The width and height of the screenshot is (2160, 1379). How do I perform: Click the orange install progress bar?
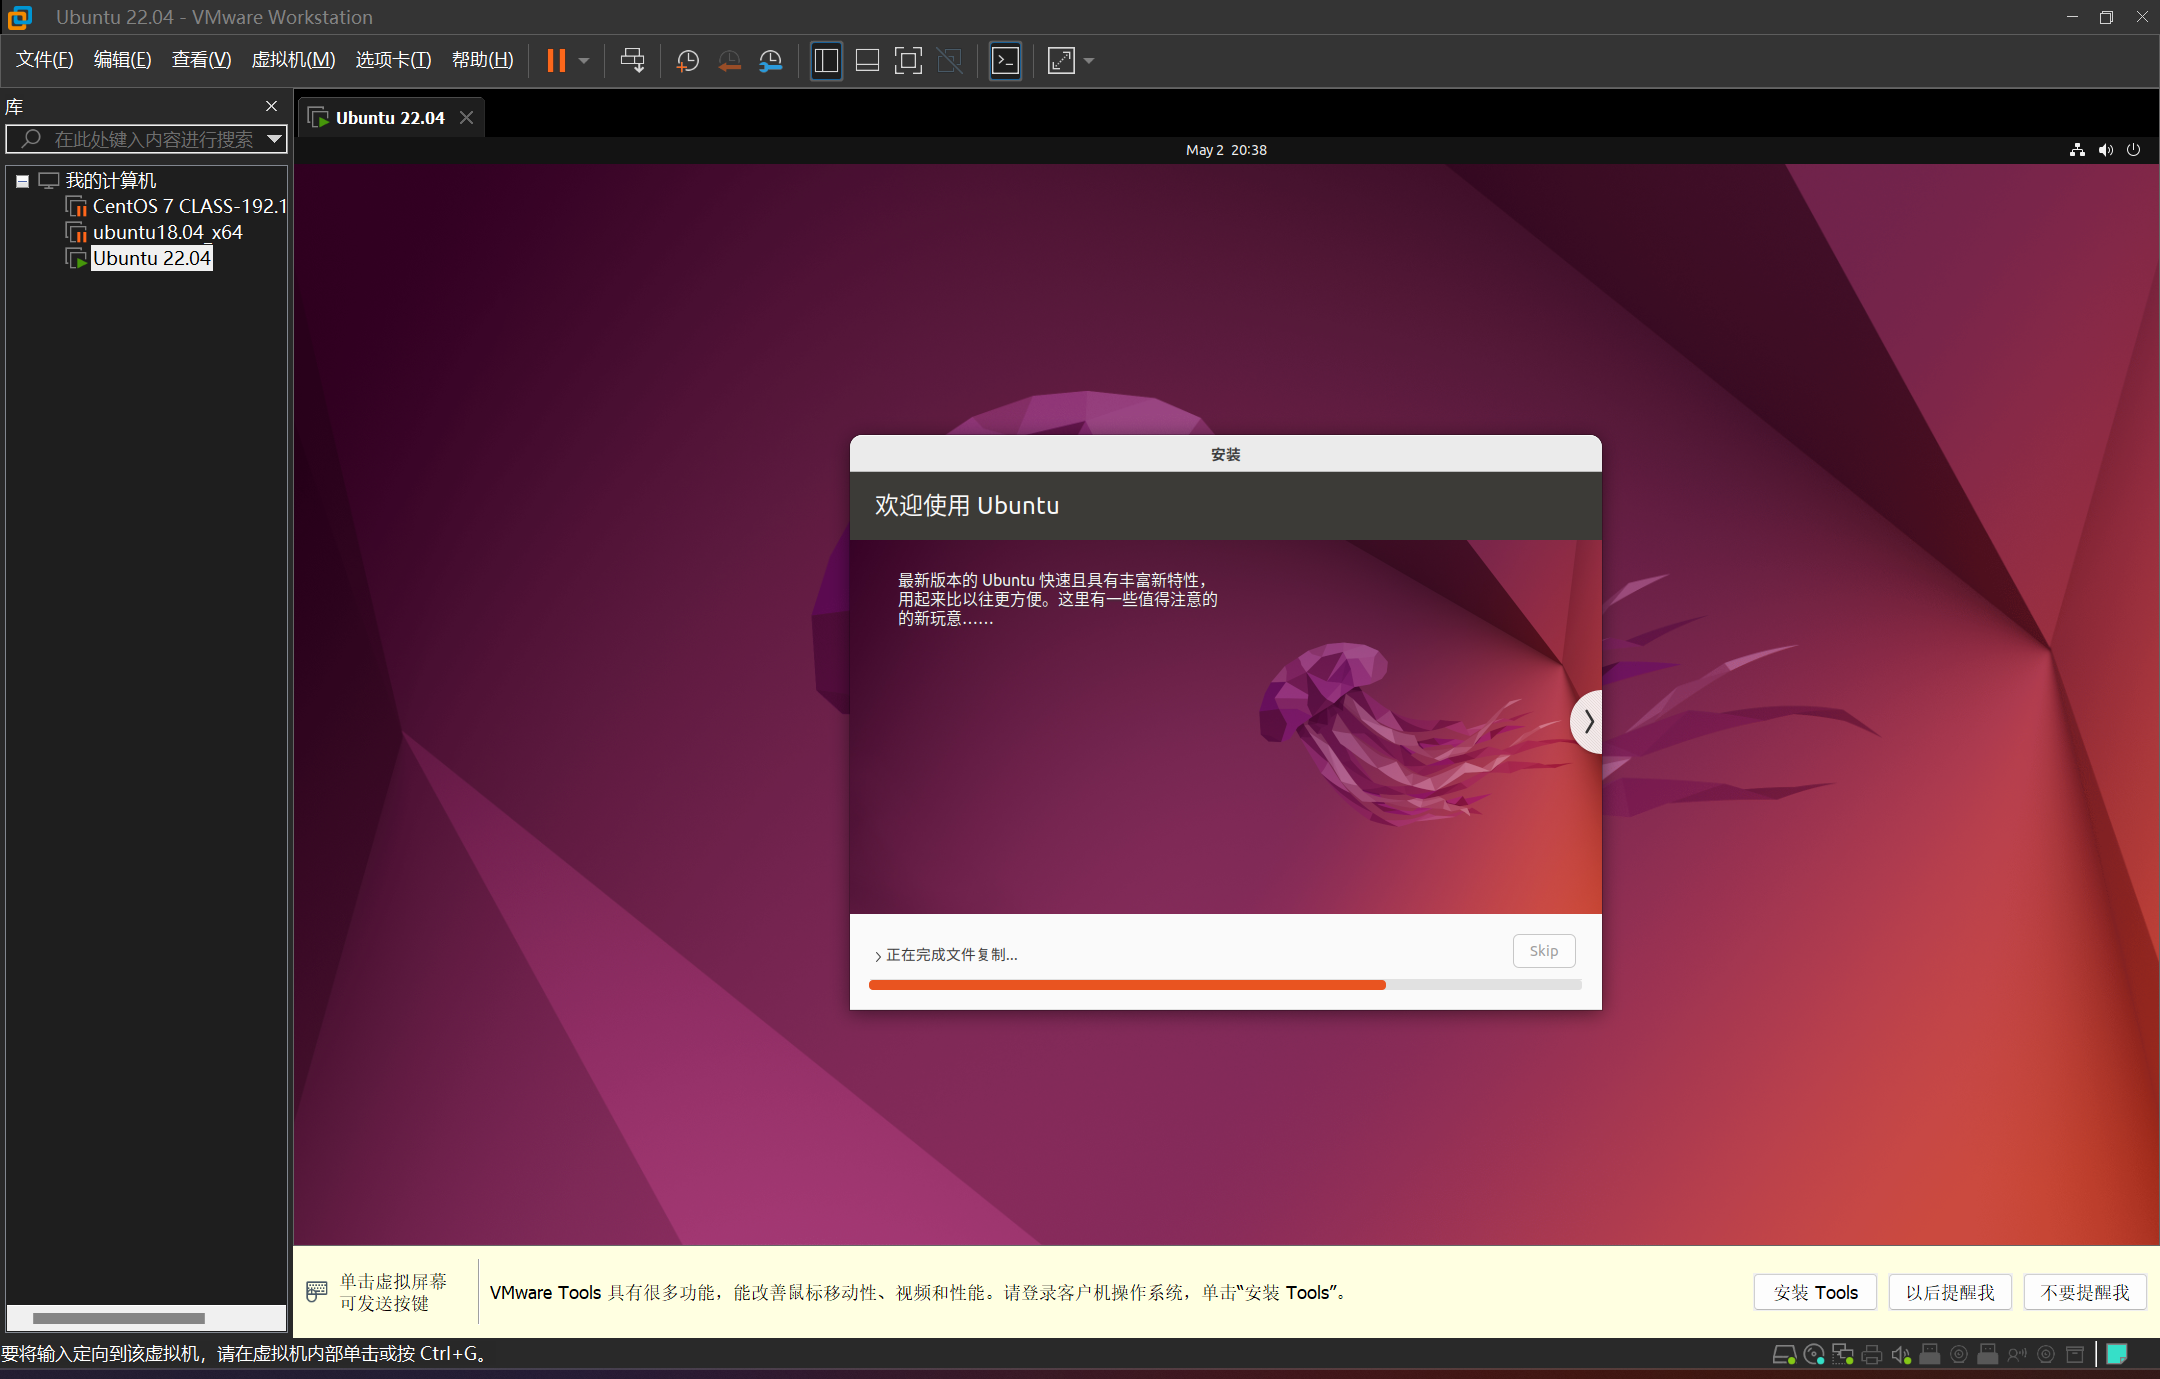click(x=1126, y=985)
